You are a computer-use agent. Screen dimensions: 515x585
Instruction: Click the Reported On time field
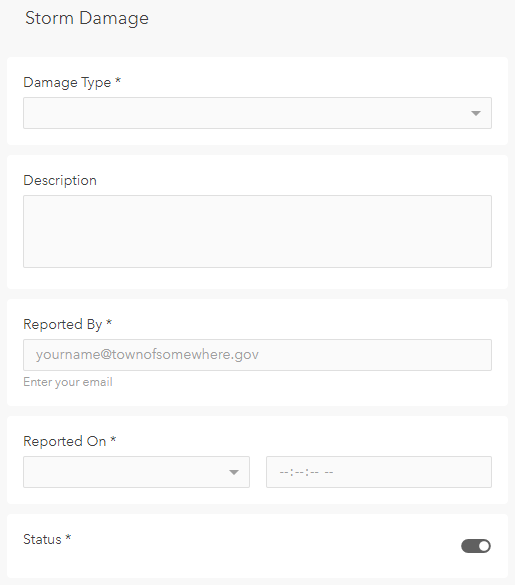pyautogui.click(x=379, y=472)
